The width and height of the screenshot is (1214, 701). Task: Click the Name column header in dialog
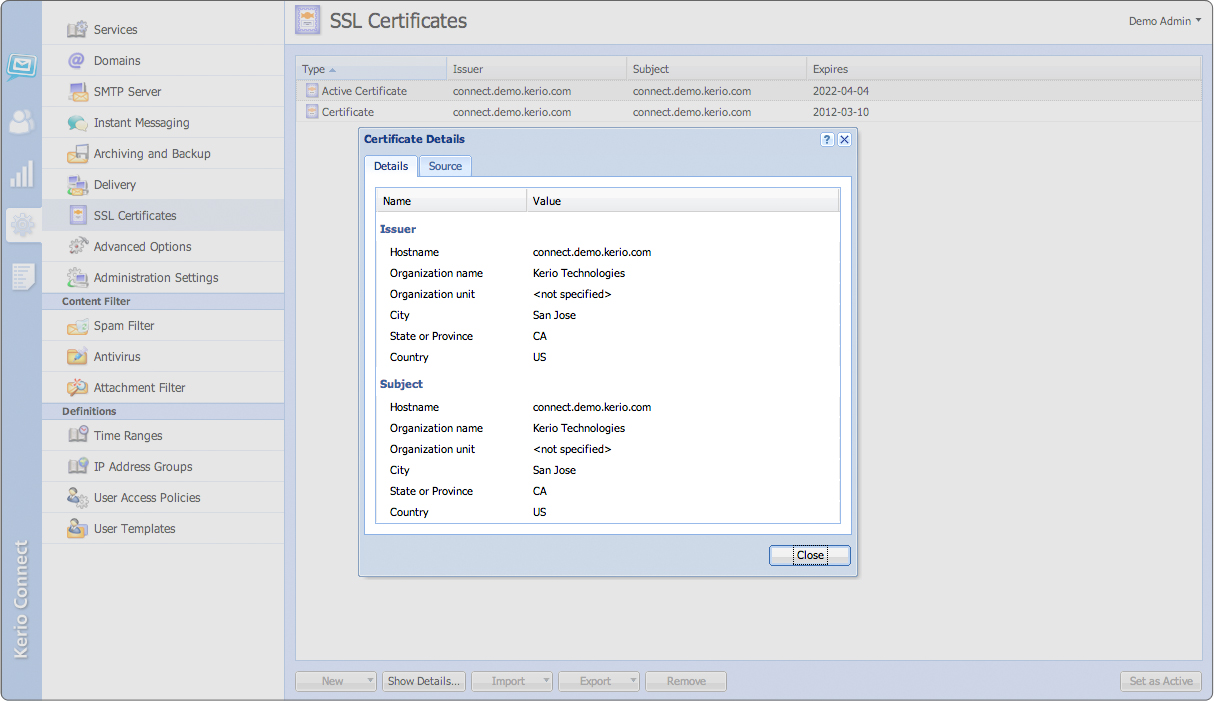coord(451,201)
